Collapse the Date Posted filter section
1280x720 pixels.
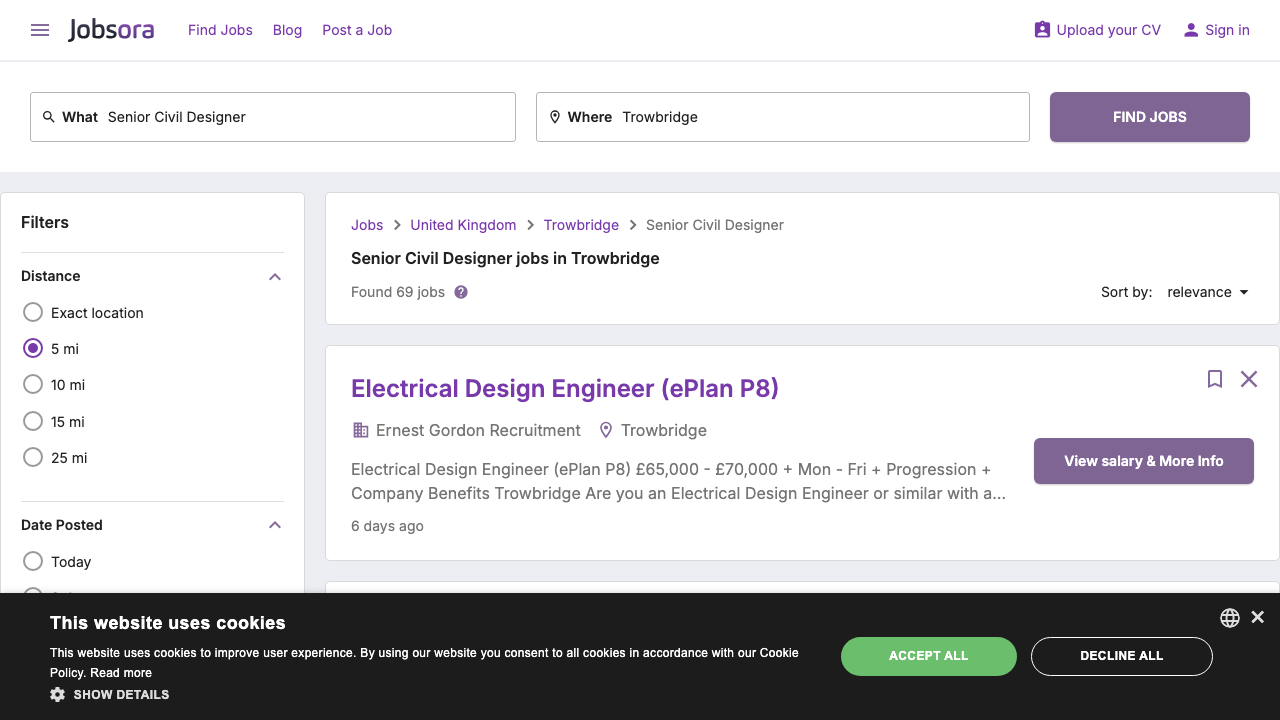pos(274,524)
